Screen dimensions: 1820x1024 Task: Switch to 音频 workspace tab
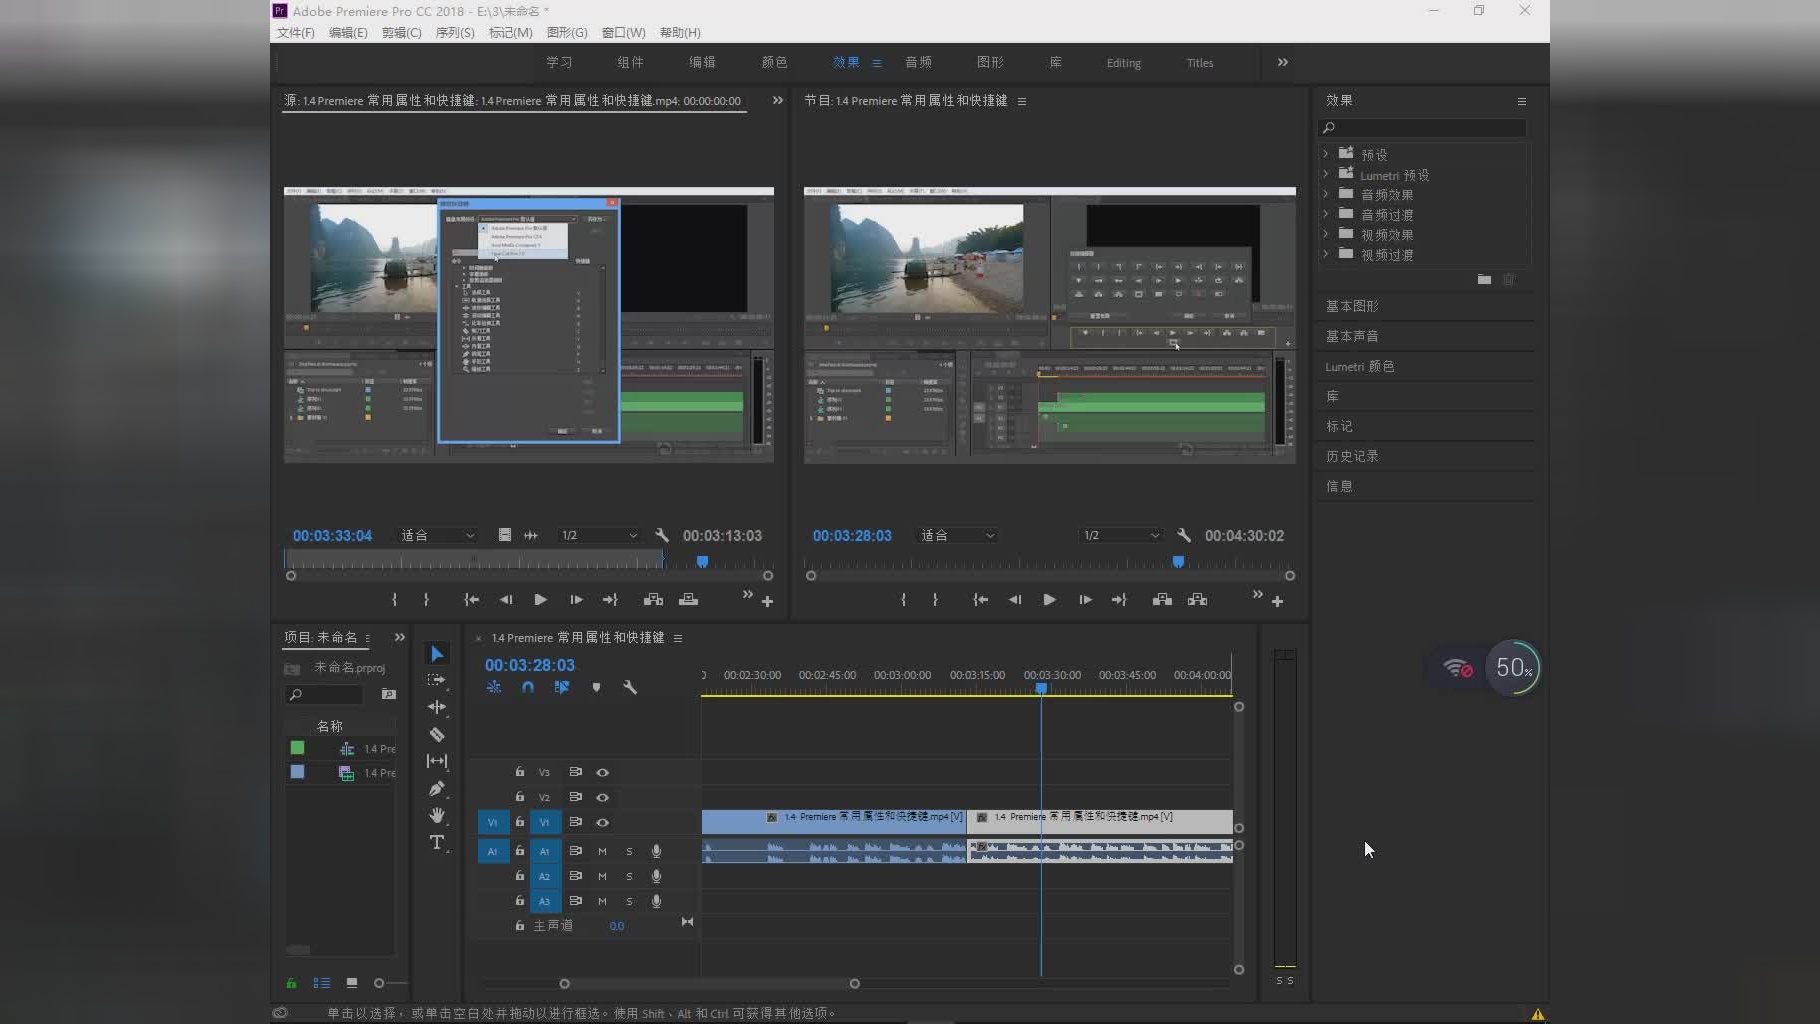click(918, 62)
